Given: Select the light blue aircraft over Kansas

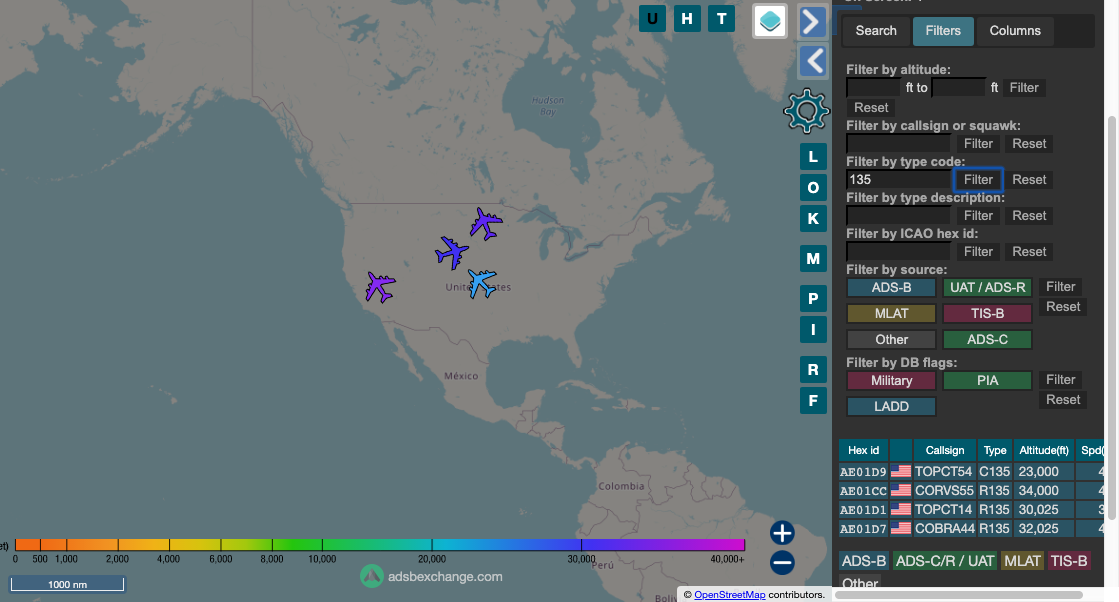Looking at the screenshot, I should click(482, 282).
